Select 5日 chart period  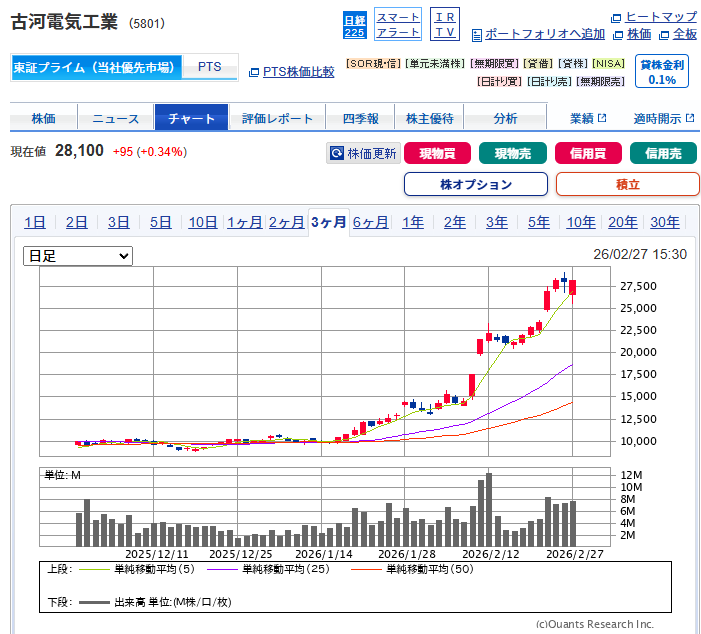click(x=160, y=222)
